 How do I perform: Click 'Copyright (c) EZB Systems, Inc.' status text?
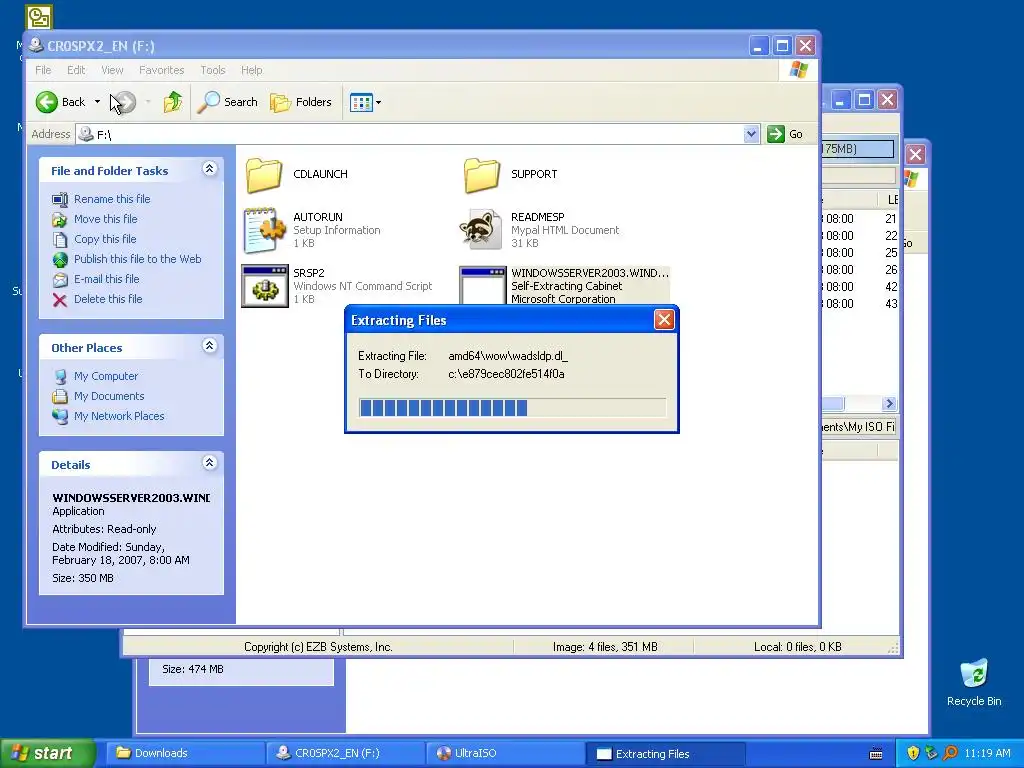(318, 647)
